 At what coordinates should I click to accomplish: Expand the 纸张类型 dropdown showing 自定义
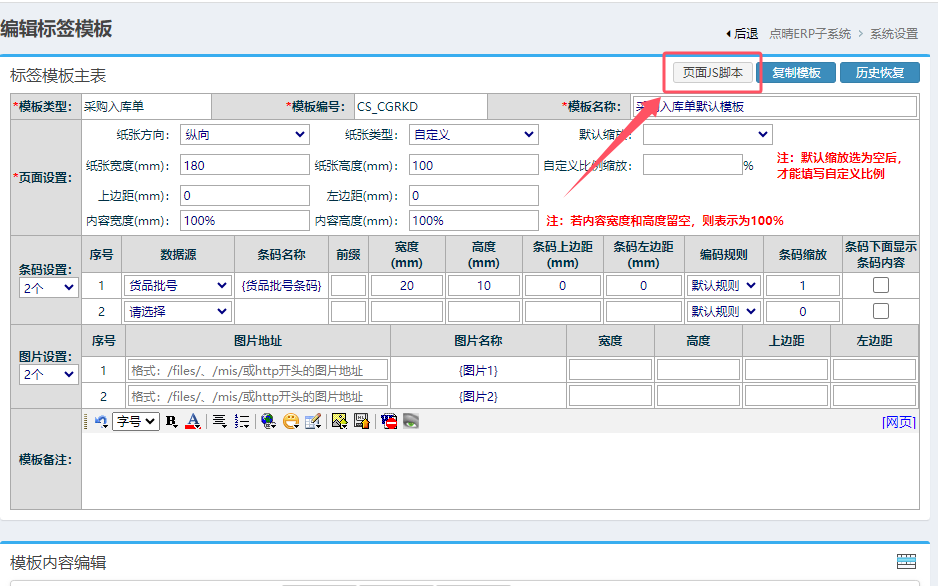473,135
